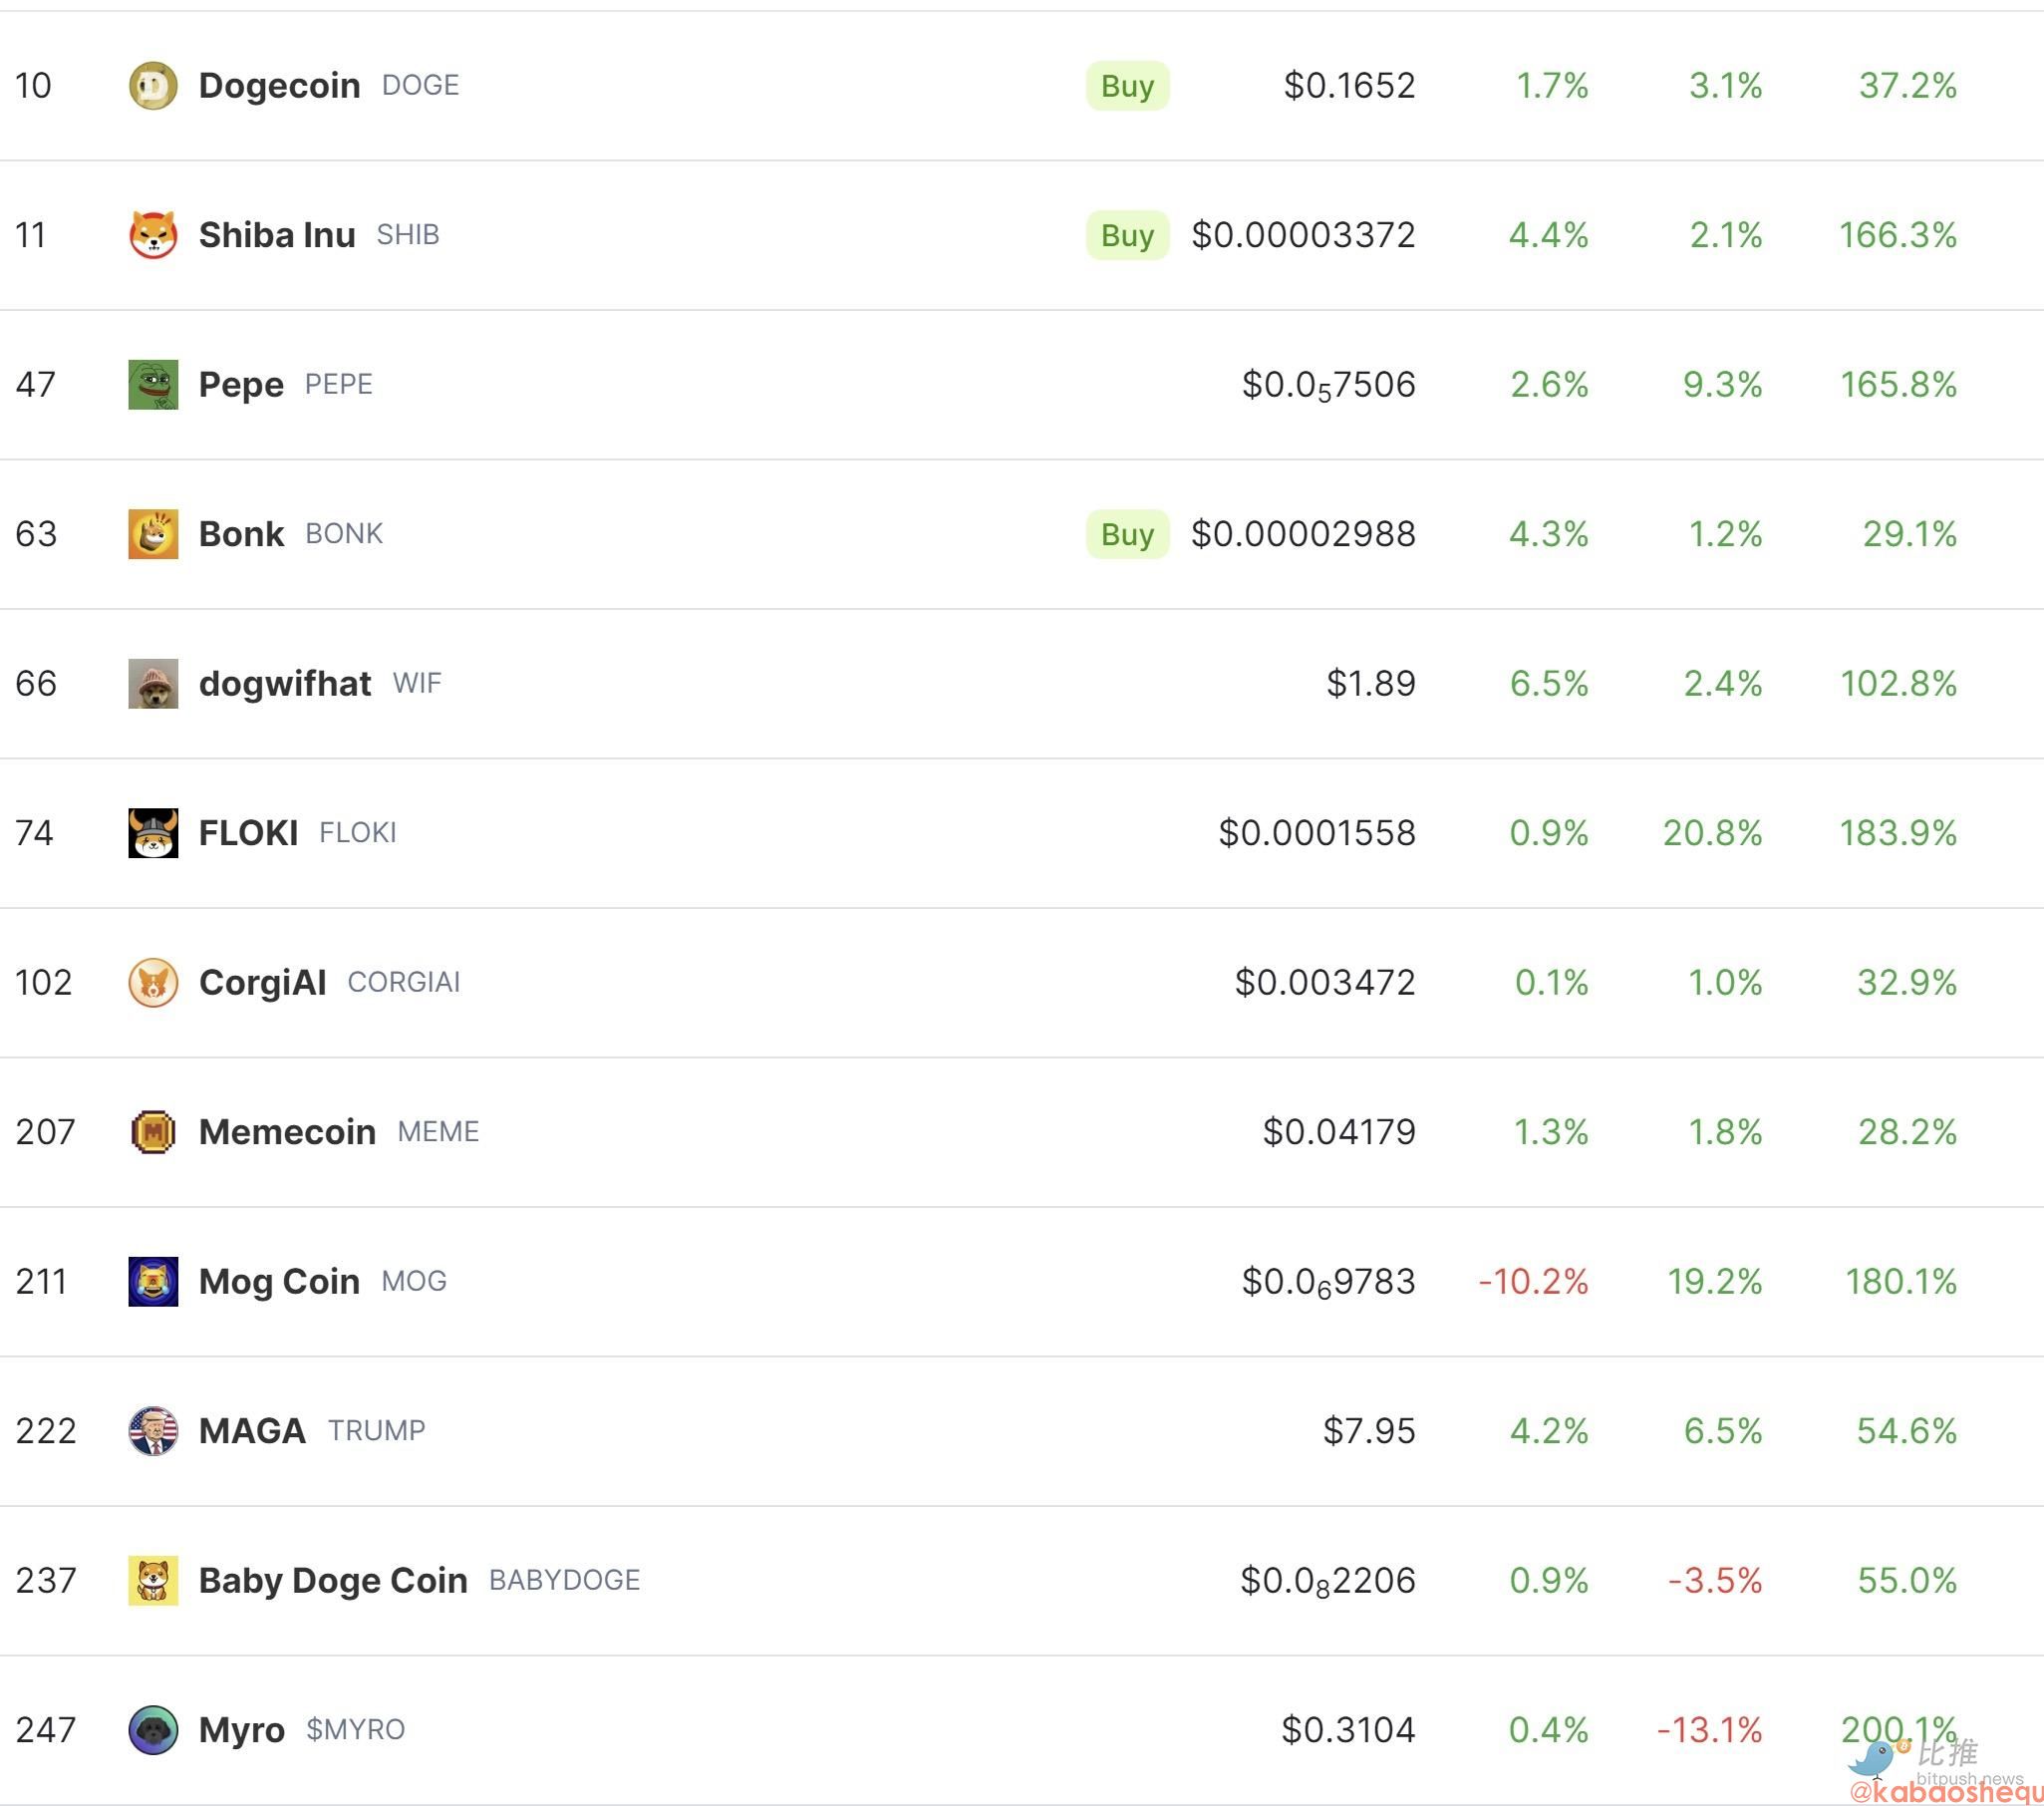The height and width of the screenshot is (1806, 2044).
Task: Click the Bonk coin logo icon
Action: pyautogui.click(x=153, y=534)
